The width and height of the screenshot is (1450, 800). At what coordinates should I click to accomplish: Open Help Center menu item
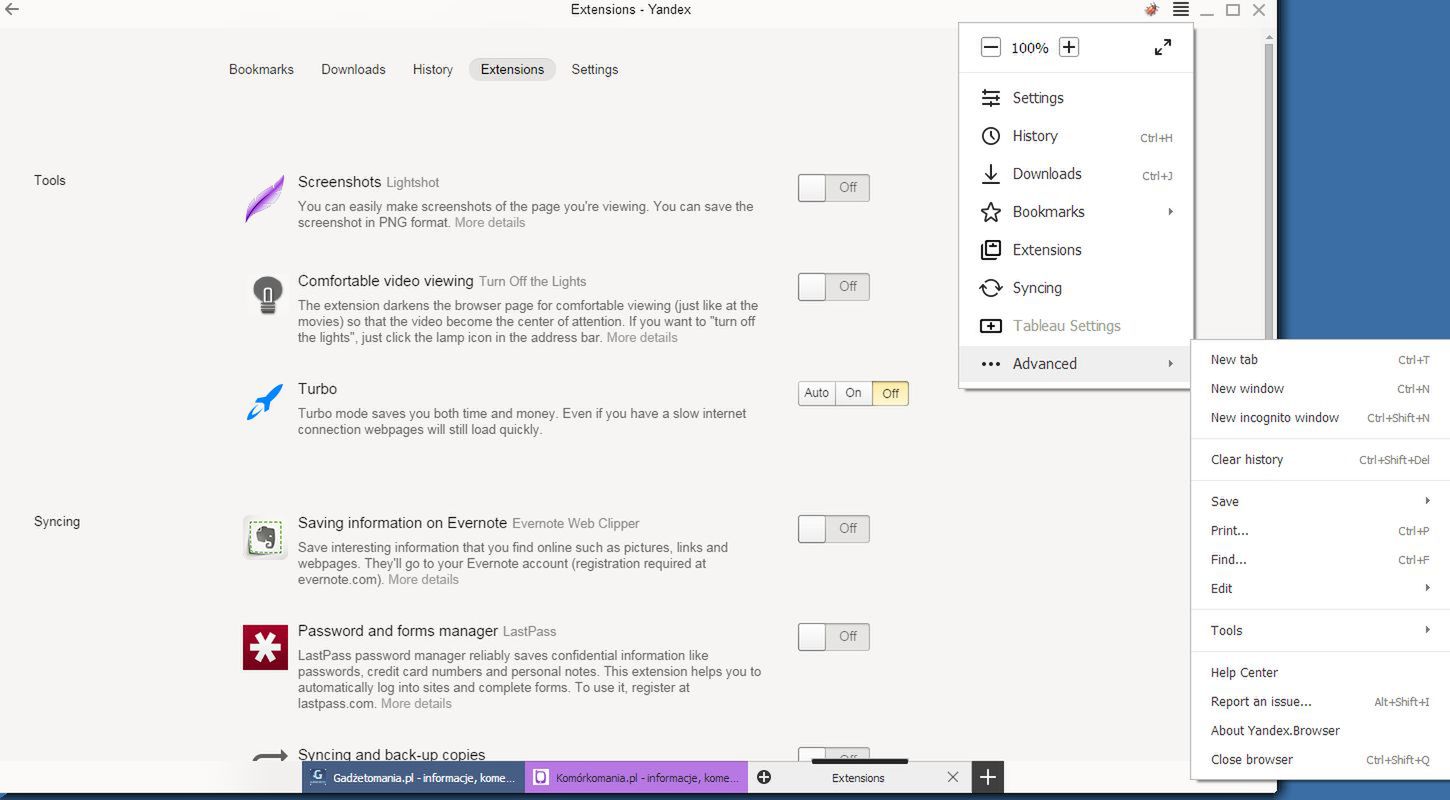pyautogui.click(x=1319, y=672)
